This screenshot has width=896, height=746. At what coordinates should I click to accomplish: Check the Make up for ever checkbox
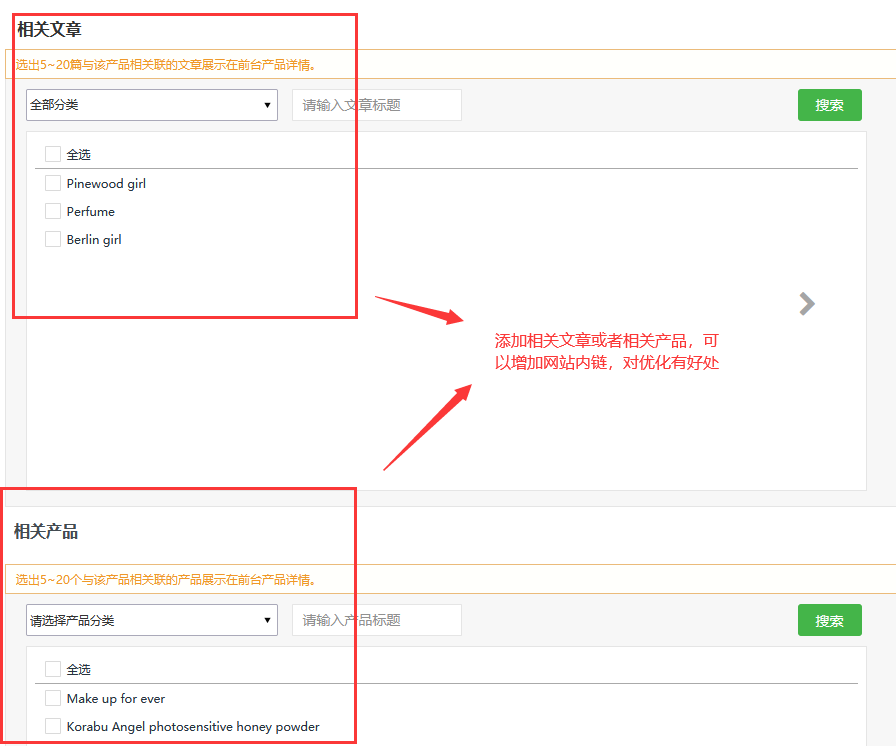pos(53,698)
